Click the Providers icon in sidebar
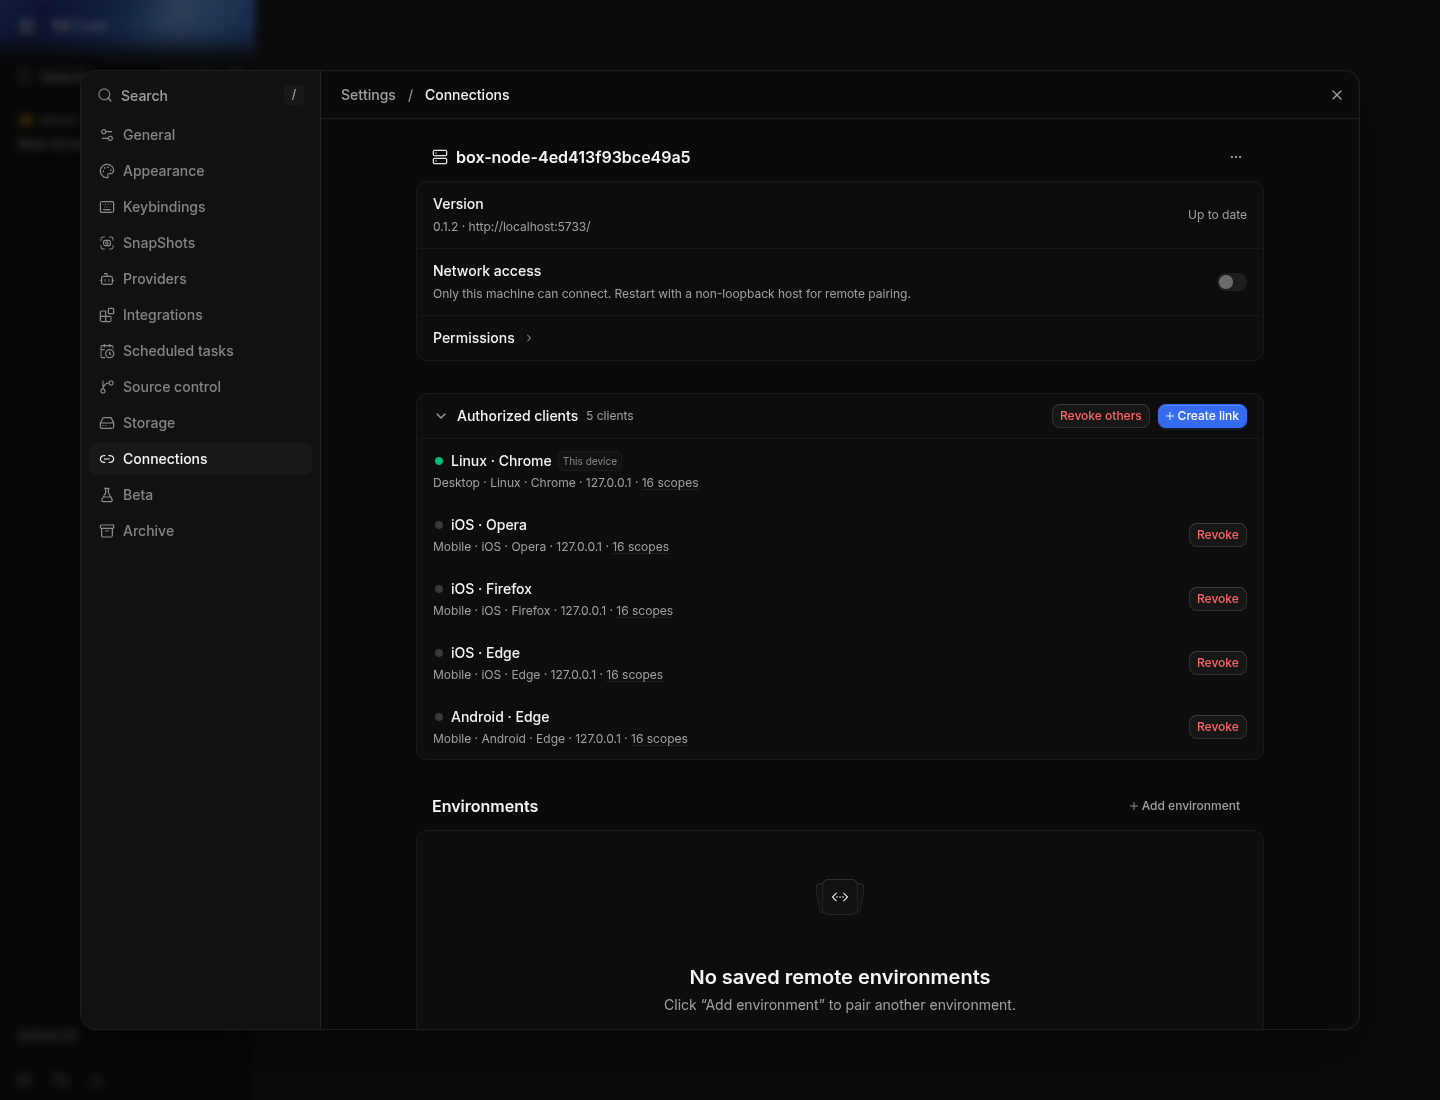This screenshot has width=1440, height=1100. tap(107, 279)
